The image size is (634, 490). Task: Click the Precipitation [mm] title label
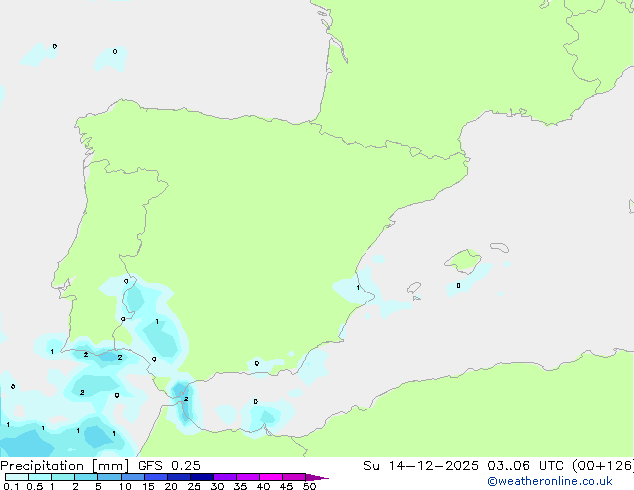click(x=64, y=466)
